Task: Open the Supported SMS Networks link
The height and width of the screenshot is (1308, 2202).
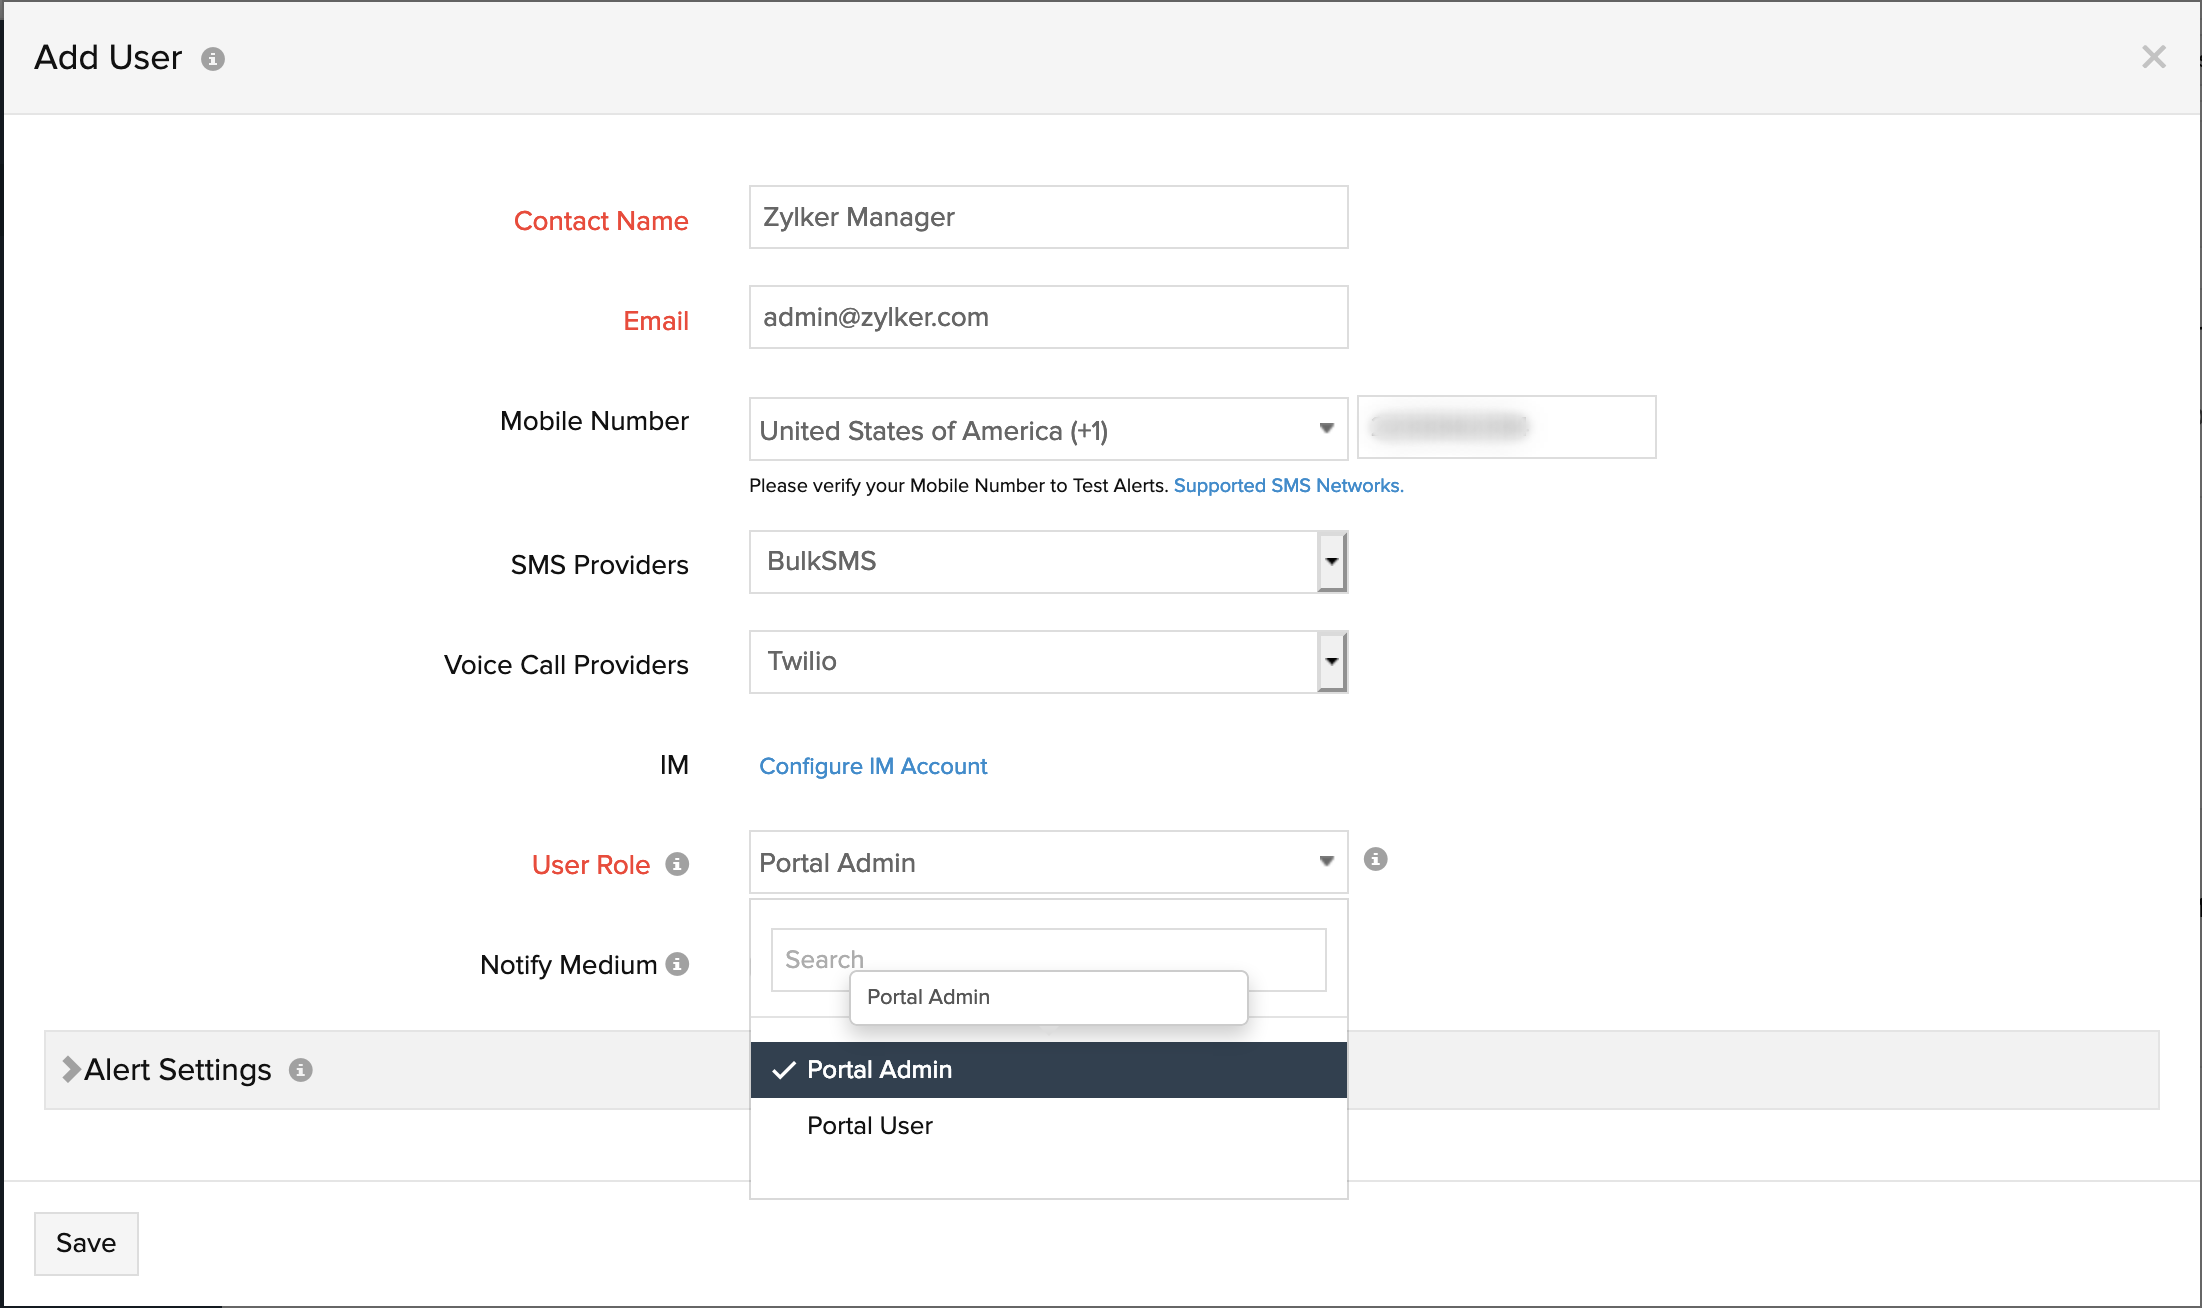Action: (1288, 485)
